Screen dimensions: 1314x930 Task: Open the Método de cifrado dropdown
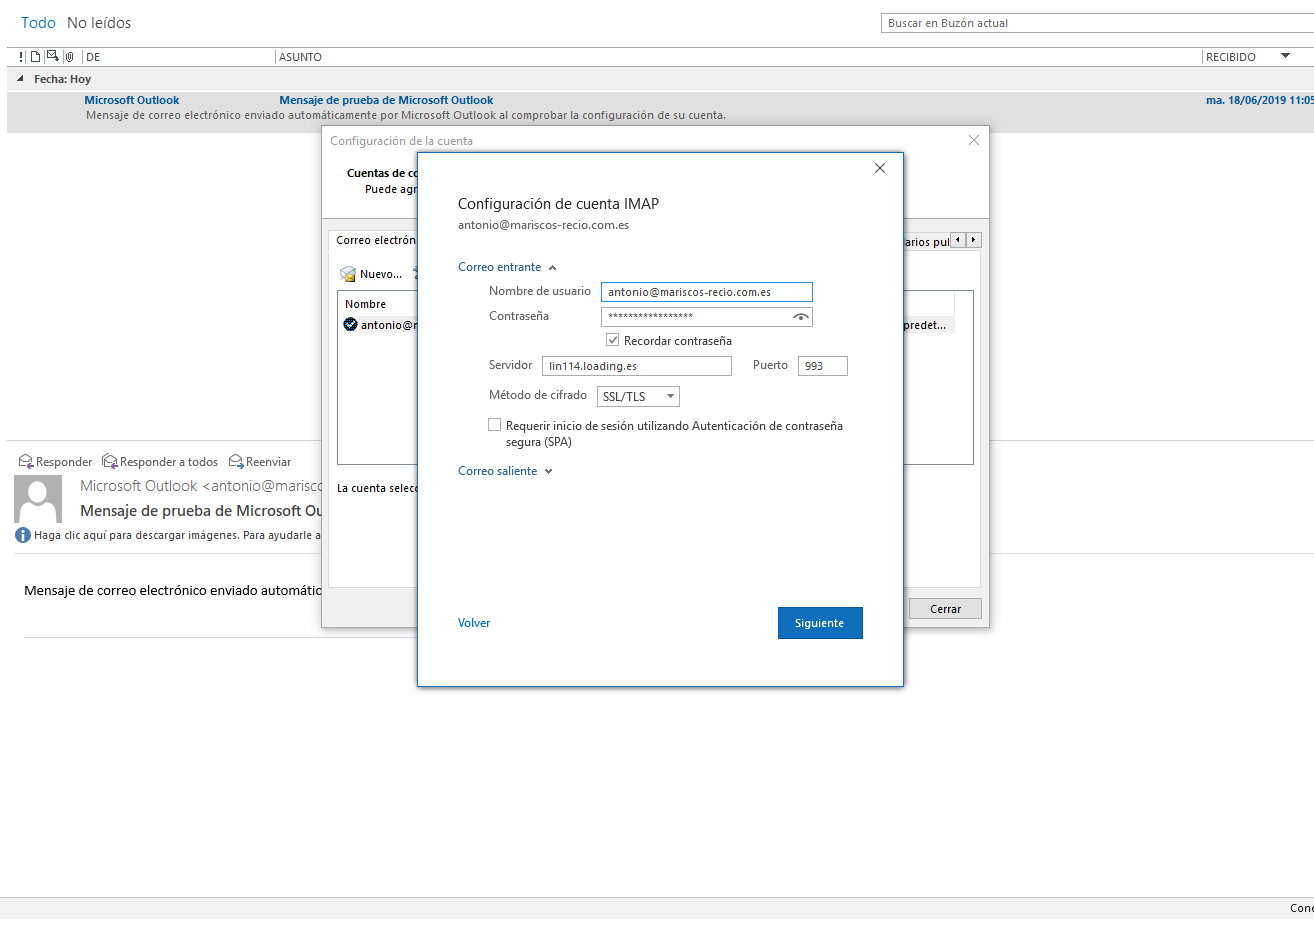coord(638,397)
